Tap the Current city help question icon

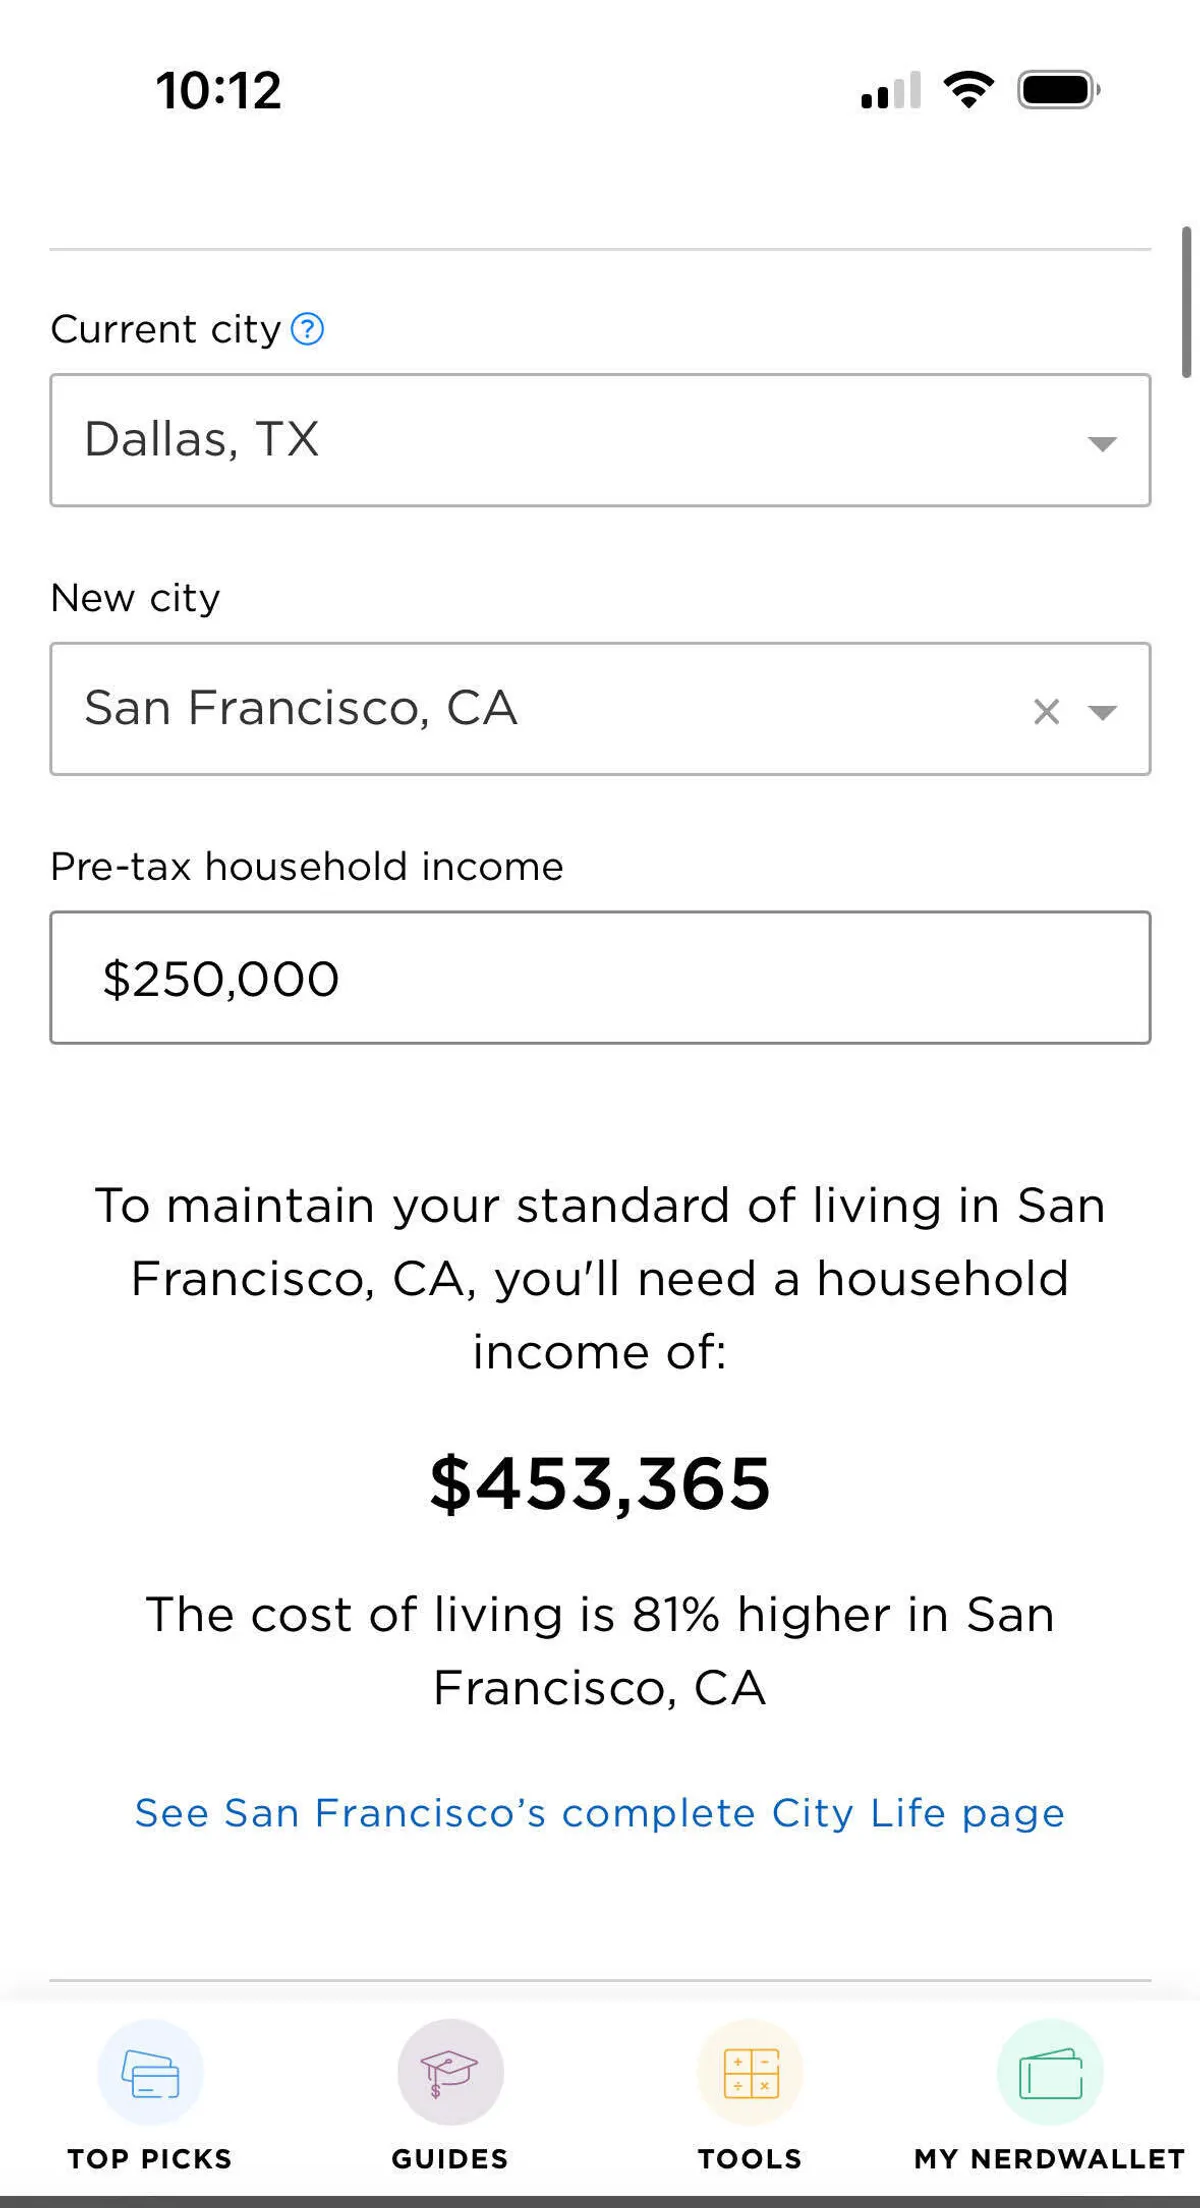click(x=307, y=329)
